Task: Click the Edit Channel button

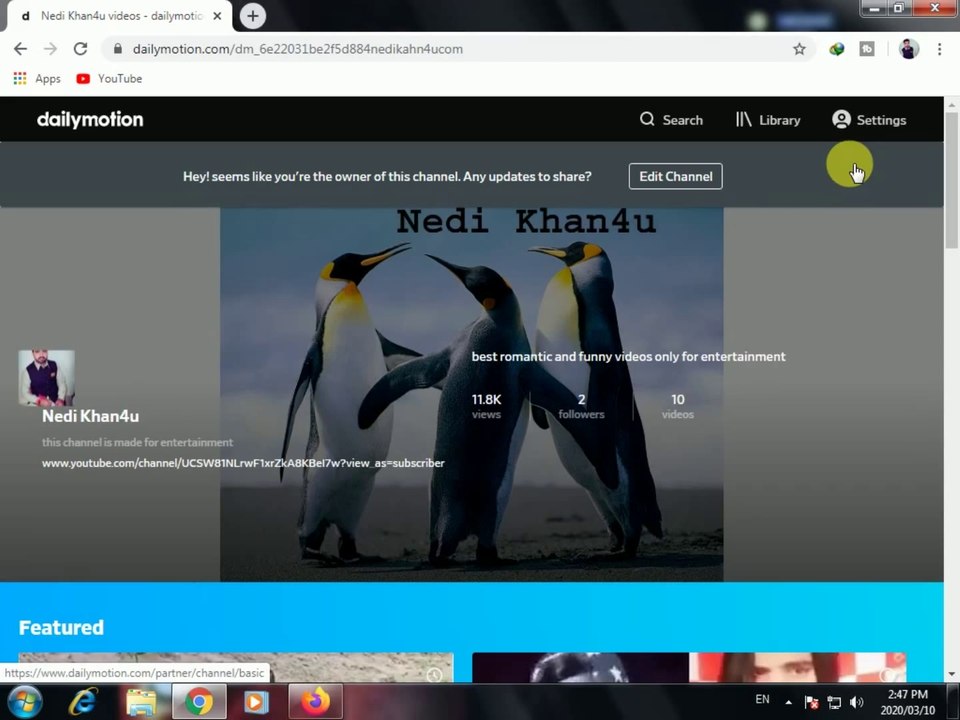Action: (x=675, y=176)
